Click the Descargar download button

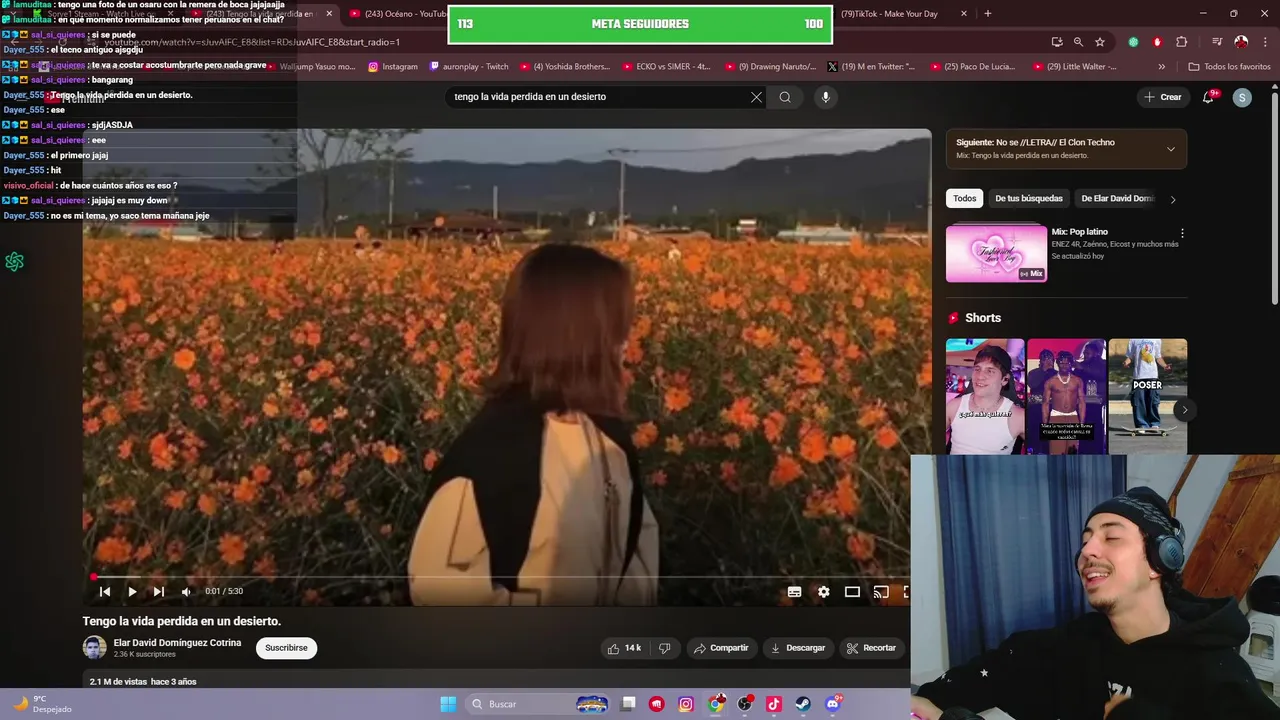[797, 648]
